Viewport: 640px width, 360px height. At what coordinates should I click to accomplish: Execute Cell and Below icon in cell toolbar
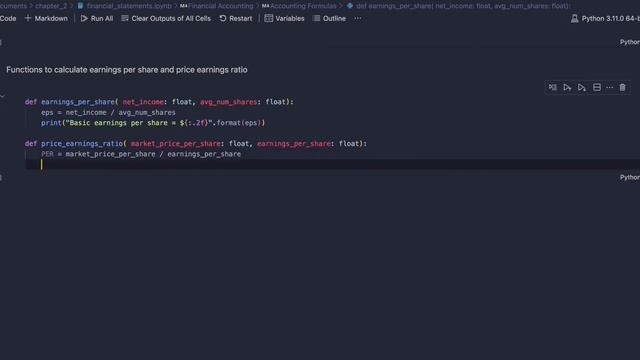click(x=582, y=87)
